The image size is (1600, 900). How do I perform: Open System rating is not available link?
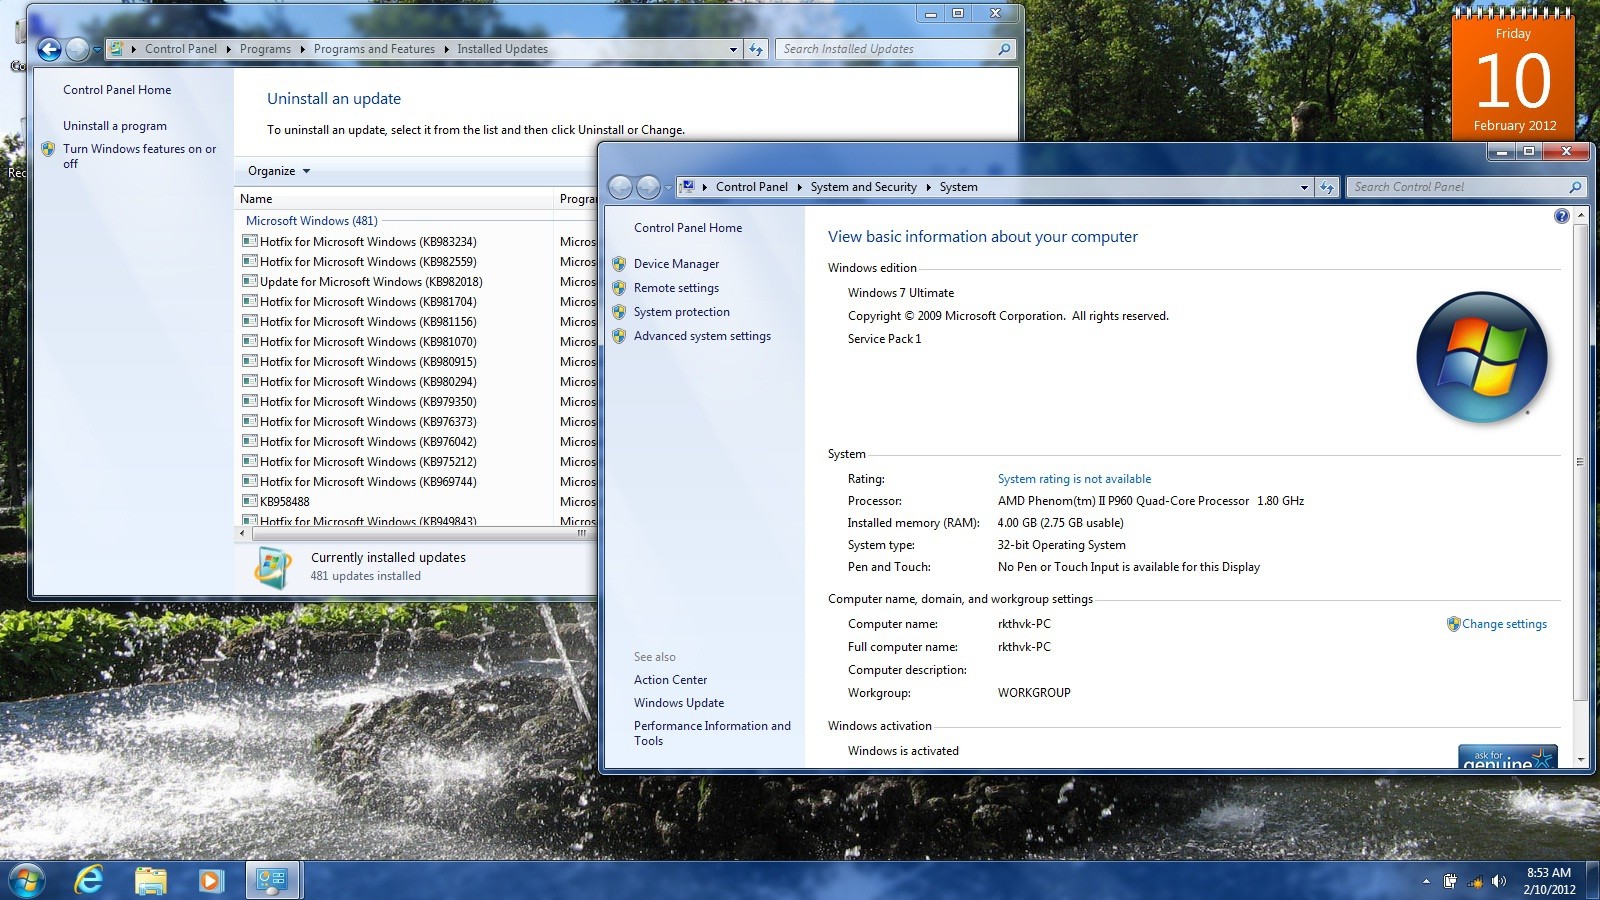point(1074,479)
